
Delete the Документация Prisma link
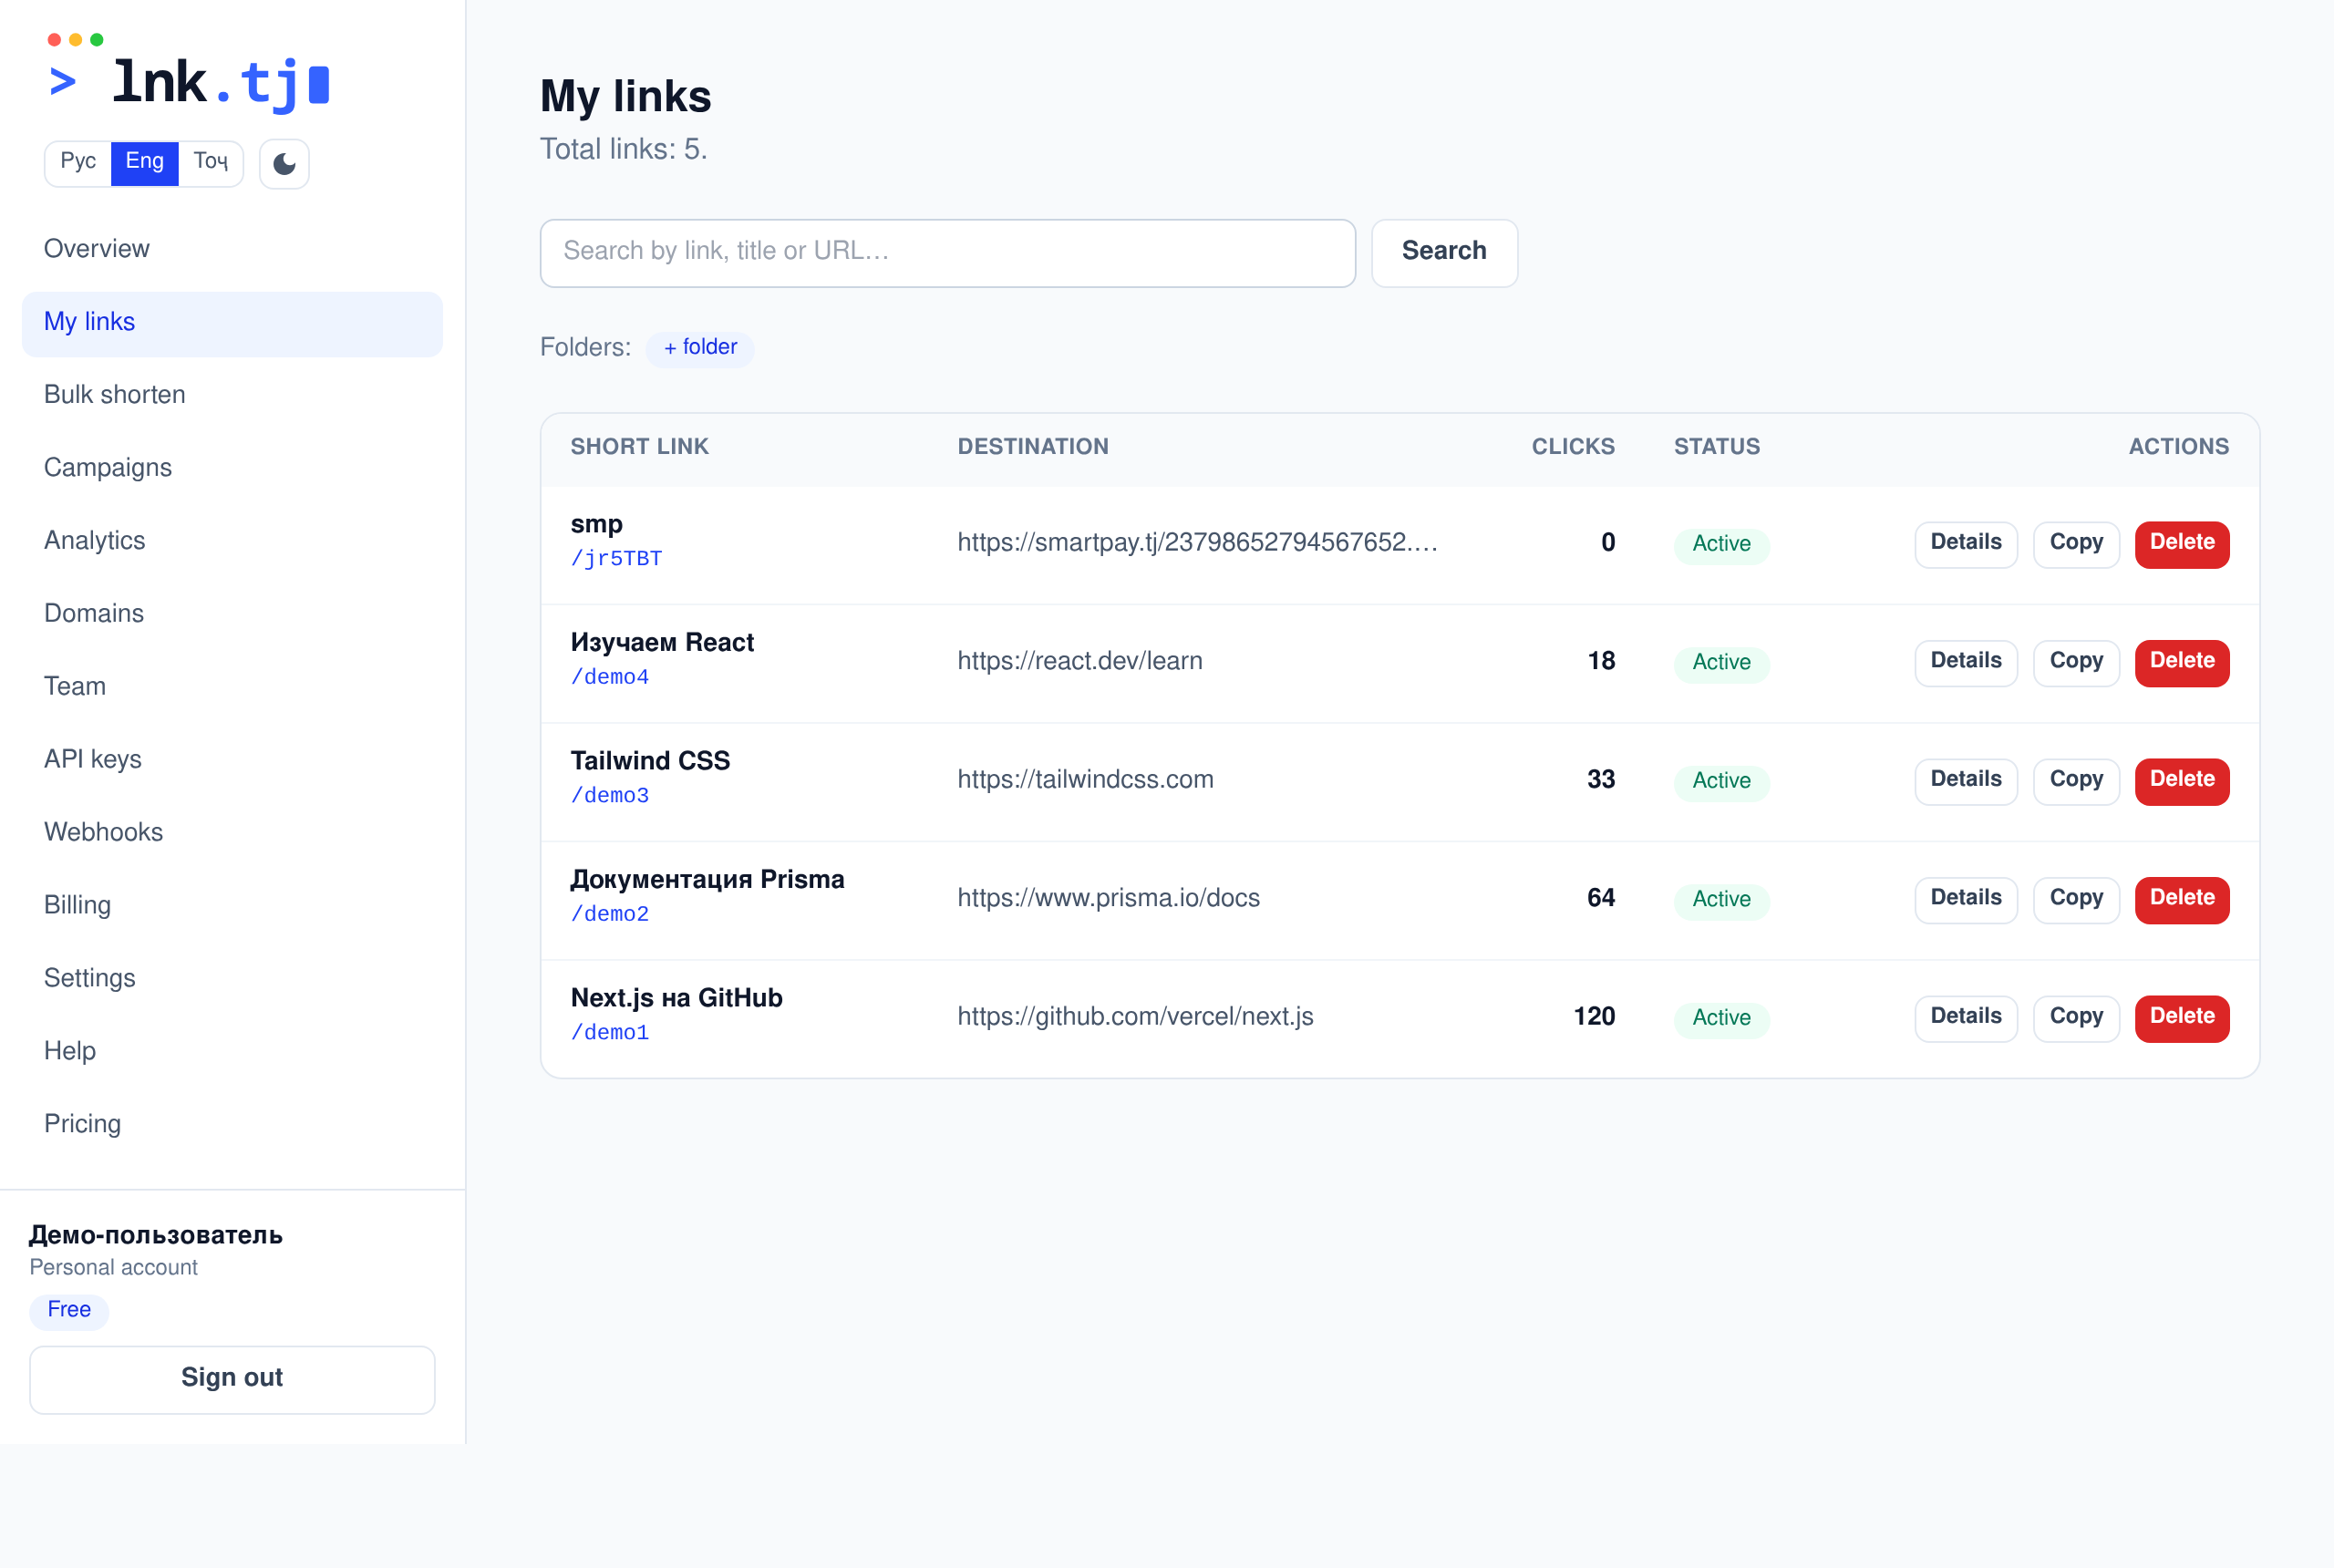pyautogui.click(x=2182, y=899)
